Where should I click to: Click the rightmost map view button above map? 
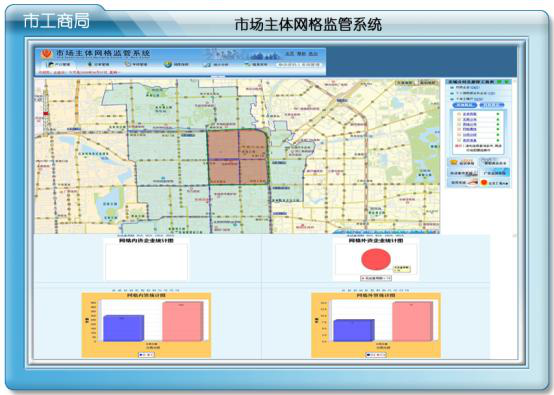coord(428,83)
